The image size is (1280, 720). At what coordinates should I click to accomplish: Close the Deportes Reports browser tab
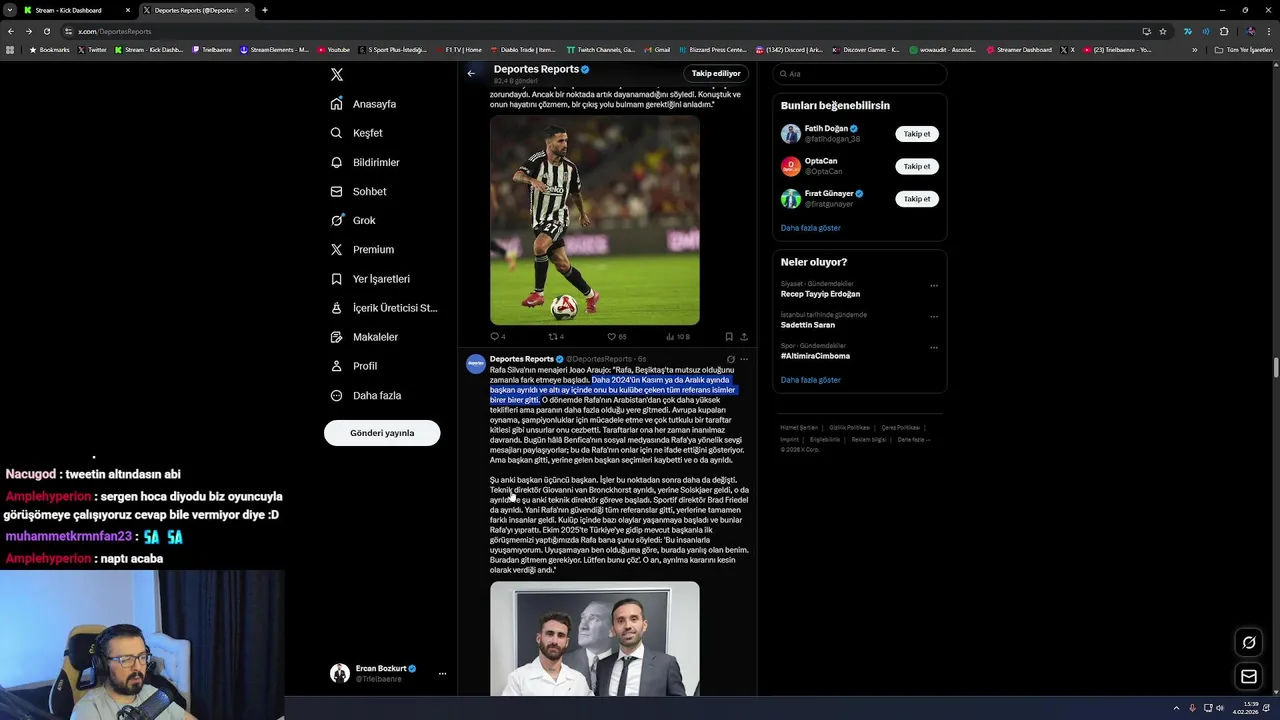(x=247, y=10)
